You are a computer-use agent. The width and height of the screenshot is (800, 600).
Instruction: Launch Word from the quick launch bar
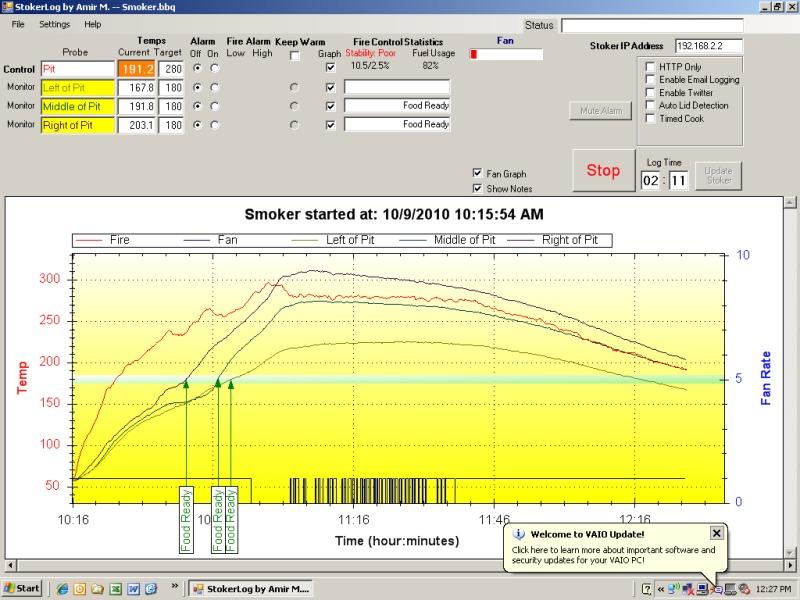click(133, 589)
